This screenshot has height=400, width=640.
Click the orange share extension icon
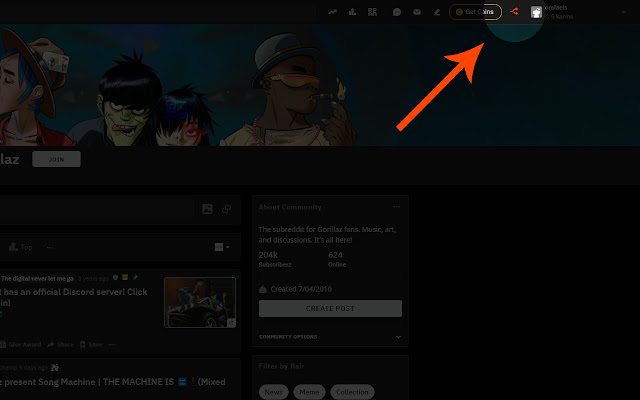coord(514,11)
